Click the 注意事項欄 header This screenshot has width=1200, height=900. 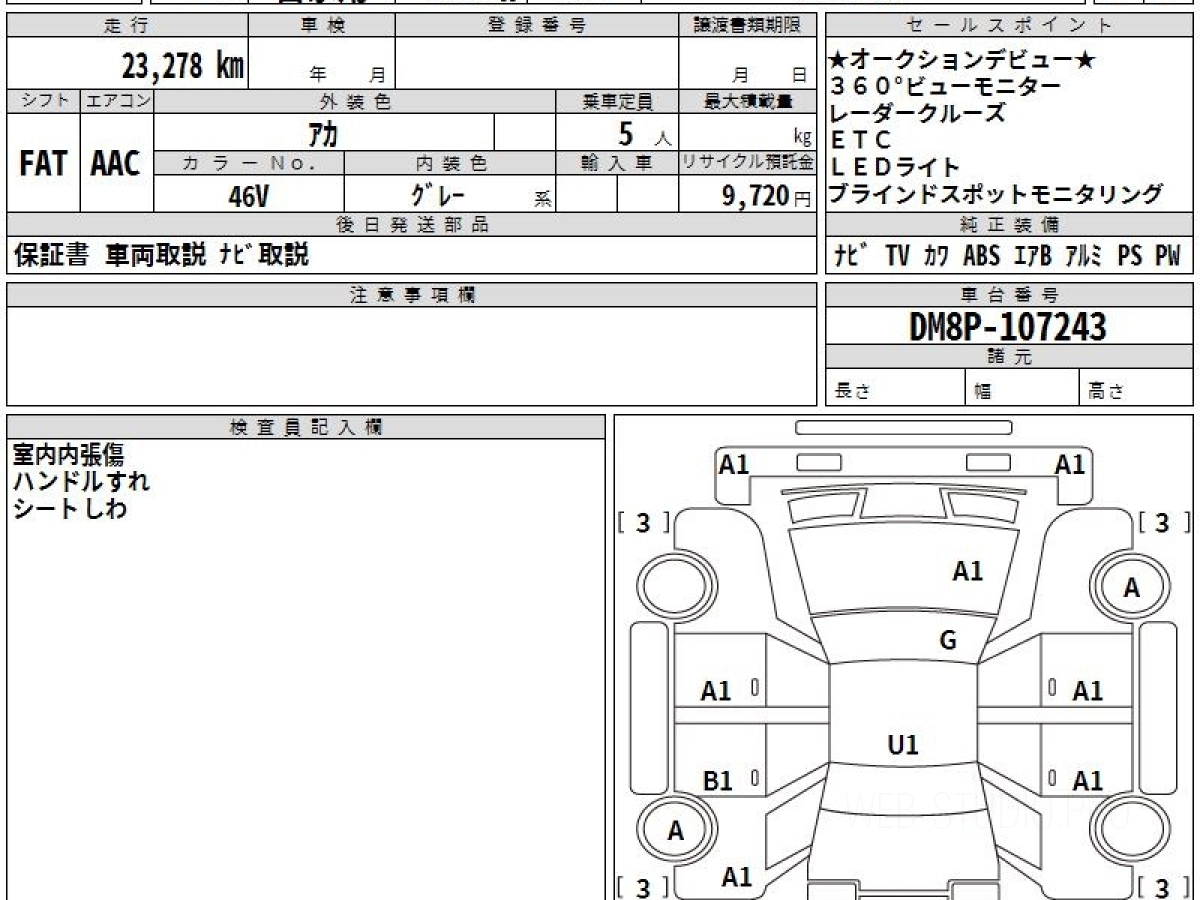(412, 295)
